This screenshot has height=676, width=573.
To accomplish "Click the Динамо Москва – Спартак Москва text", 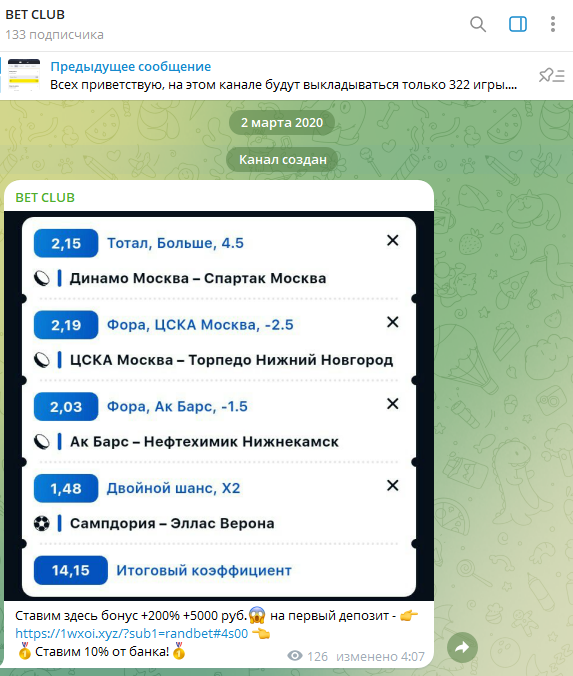I will click(198, 278).
